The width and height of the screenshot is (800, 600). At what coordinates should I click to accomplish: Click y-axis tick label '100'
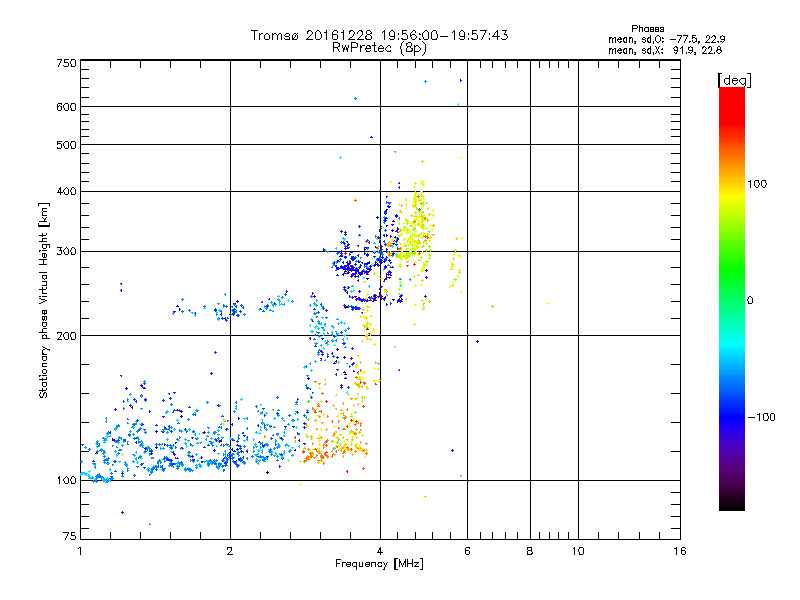tap(67, 480)
